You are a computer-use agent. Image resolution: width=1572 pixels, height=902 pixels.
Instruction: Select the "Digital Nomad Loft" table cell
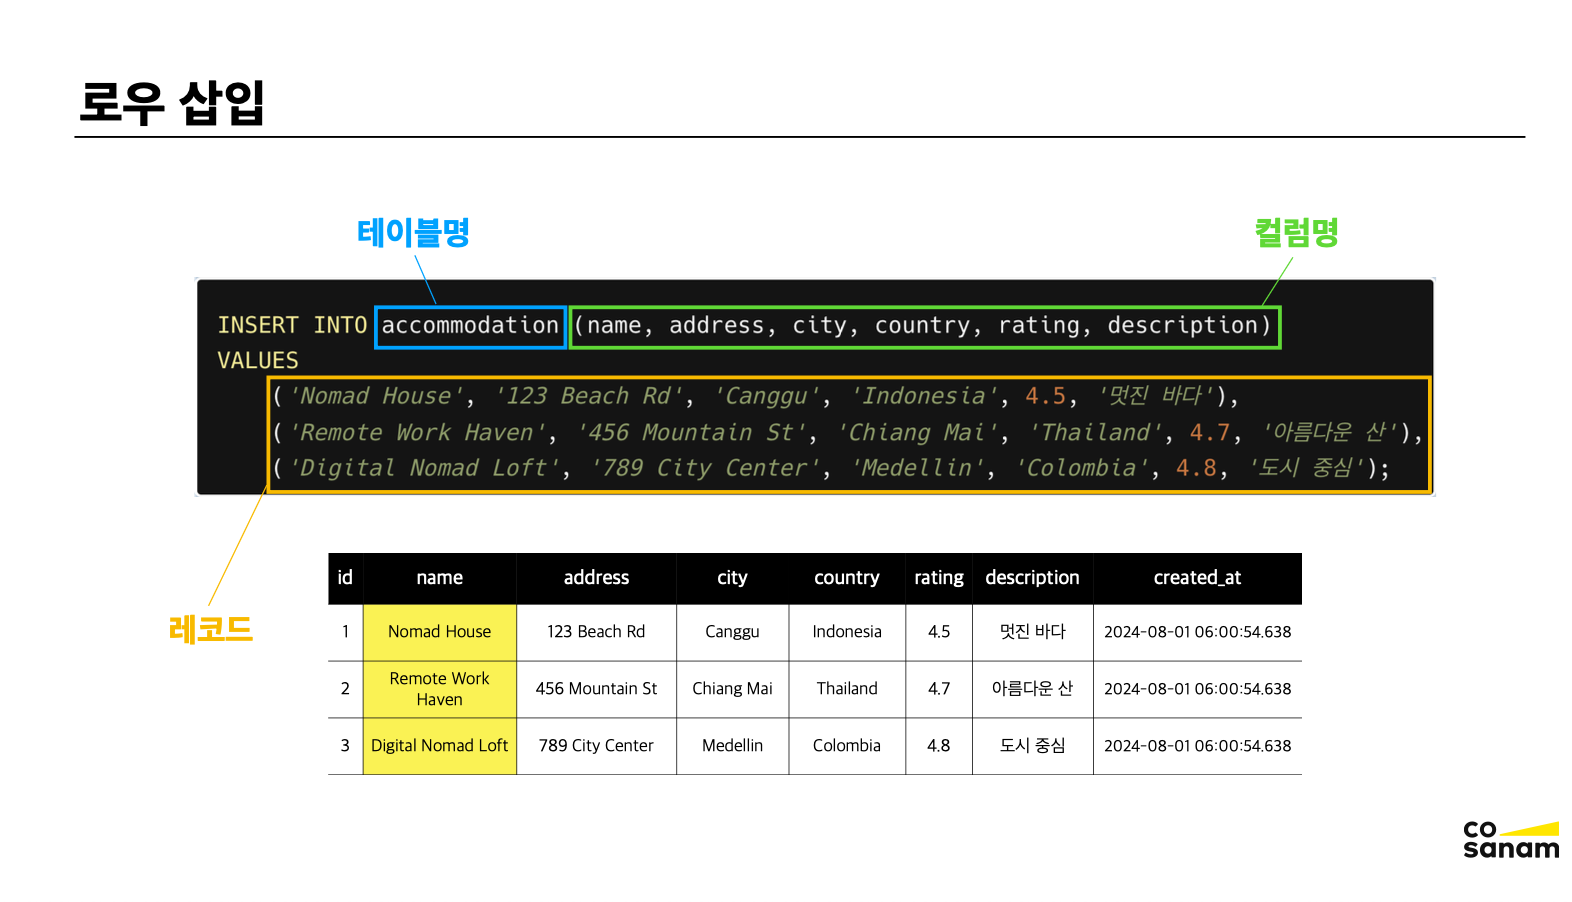[x=439, y=746]
